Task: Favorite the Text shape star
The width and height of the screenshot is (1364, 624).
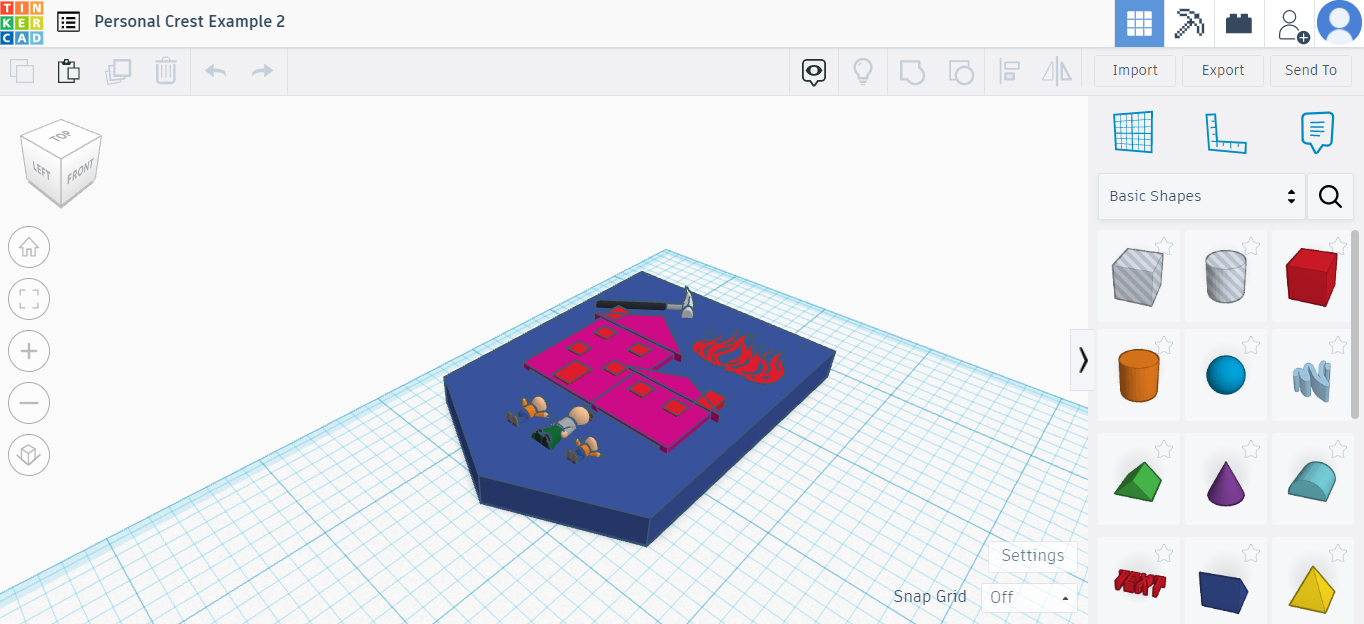Action: pyautogui.click(x=1164, y=552)
